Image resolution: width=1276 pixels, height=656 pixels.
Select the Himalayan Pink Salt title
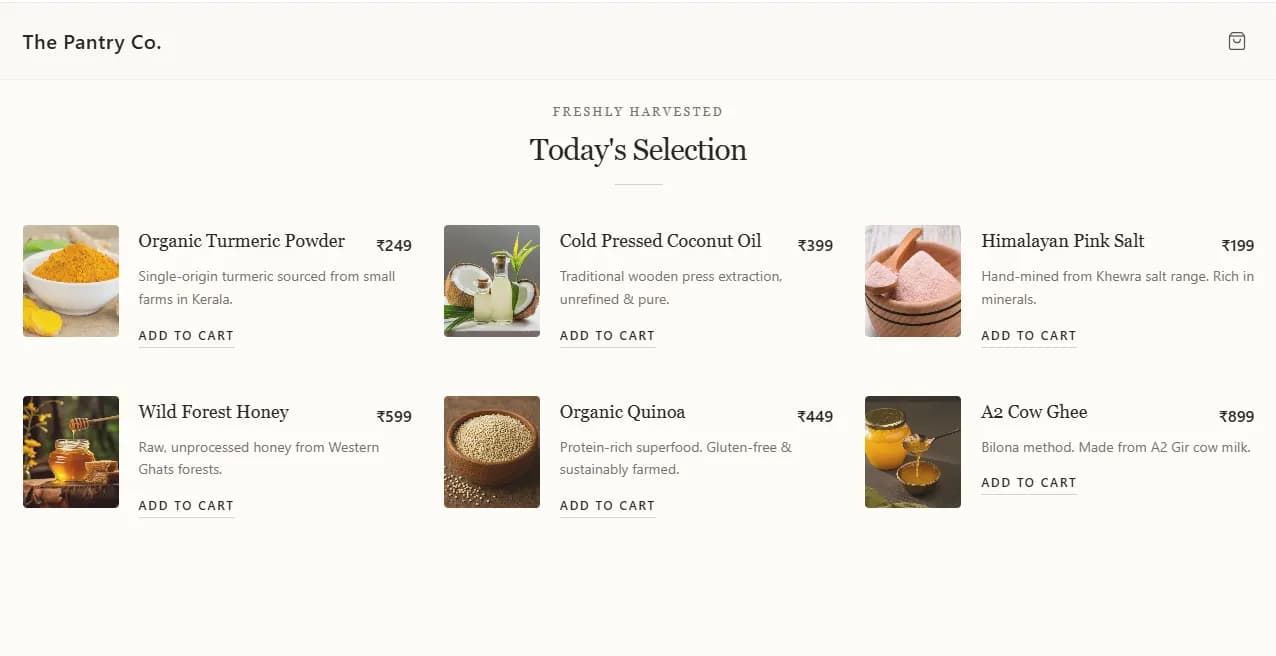pos(1063,241)
